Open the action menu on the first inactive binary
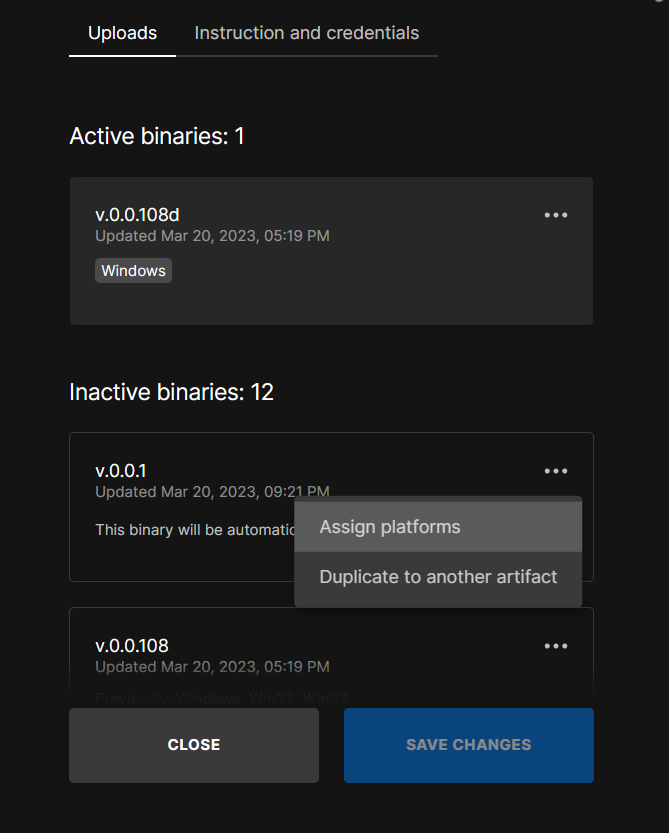Image resolution: width=669 pixels, height=833 pixels. pos(556,470)
